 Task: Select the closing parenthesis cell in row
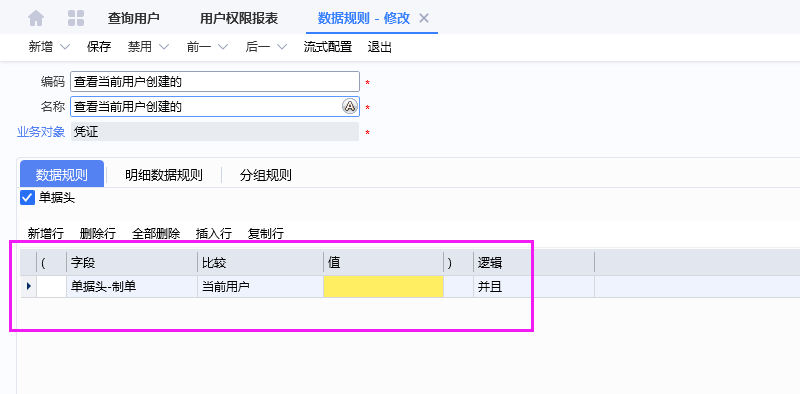click(x=458, y=286)
